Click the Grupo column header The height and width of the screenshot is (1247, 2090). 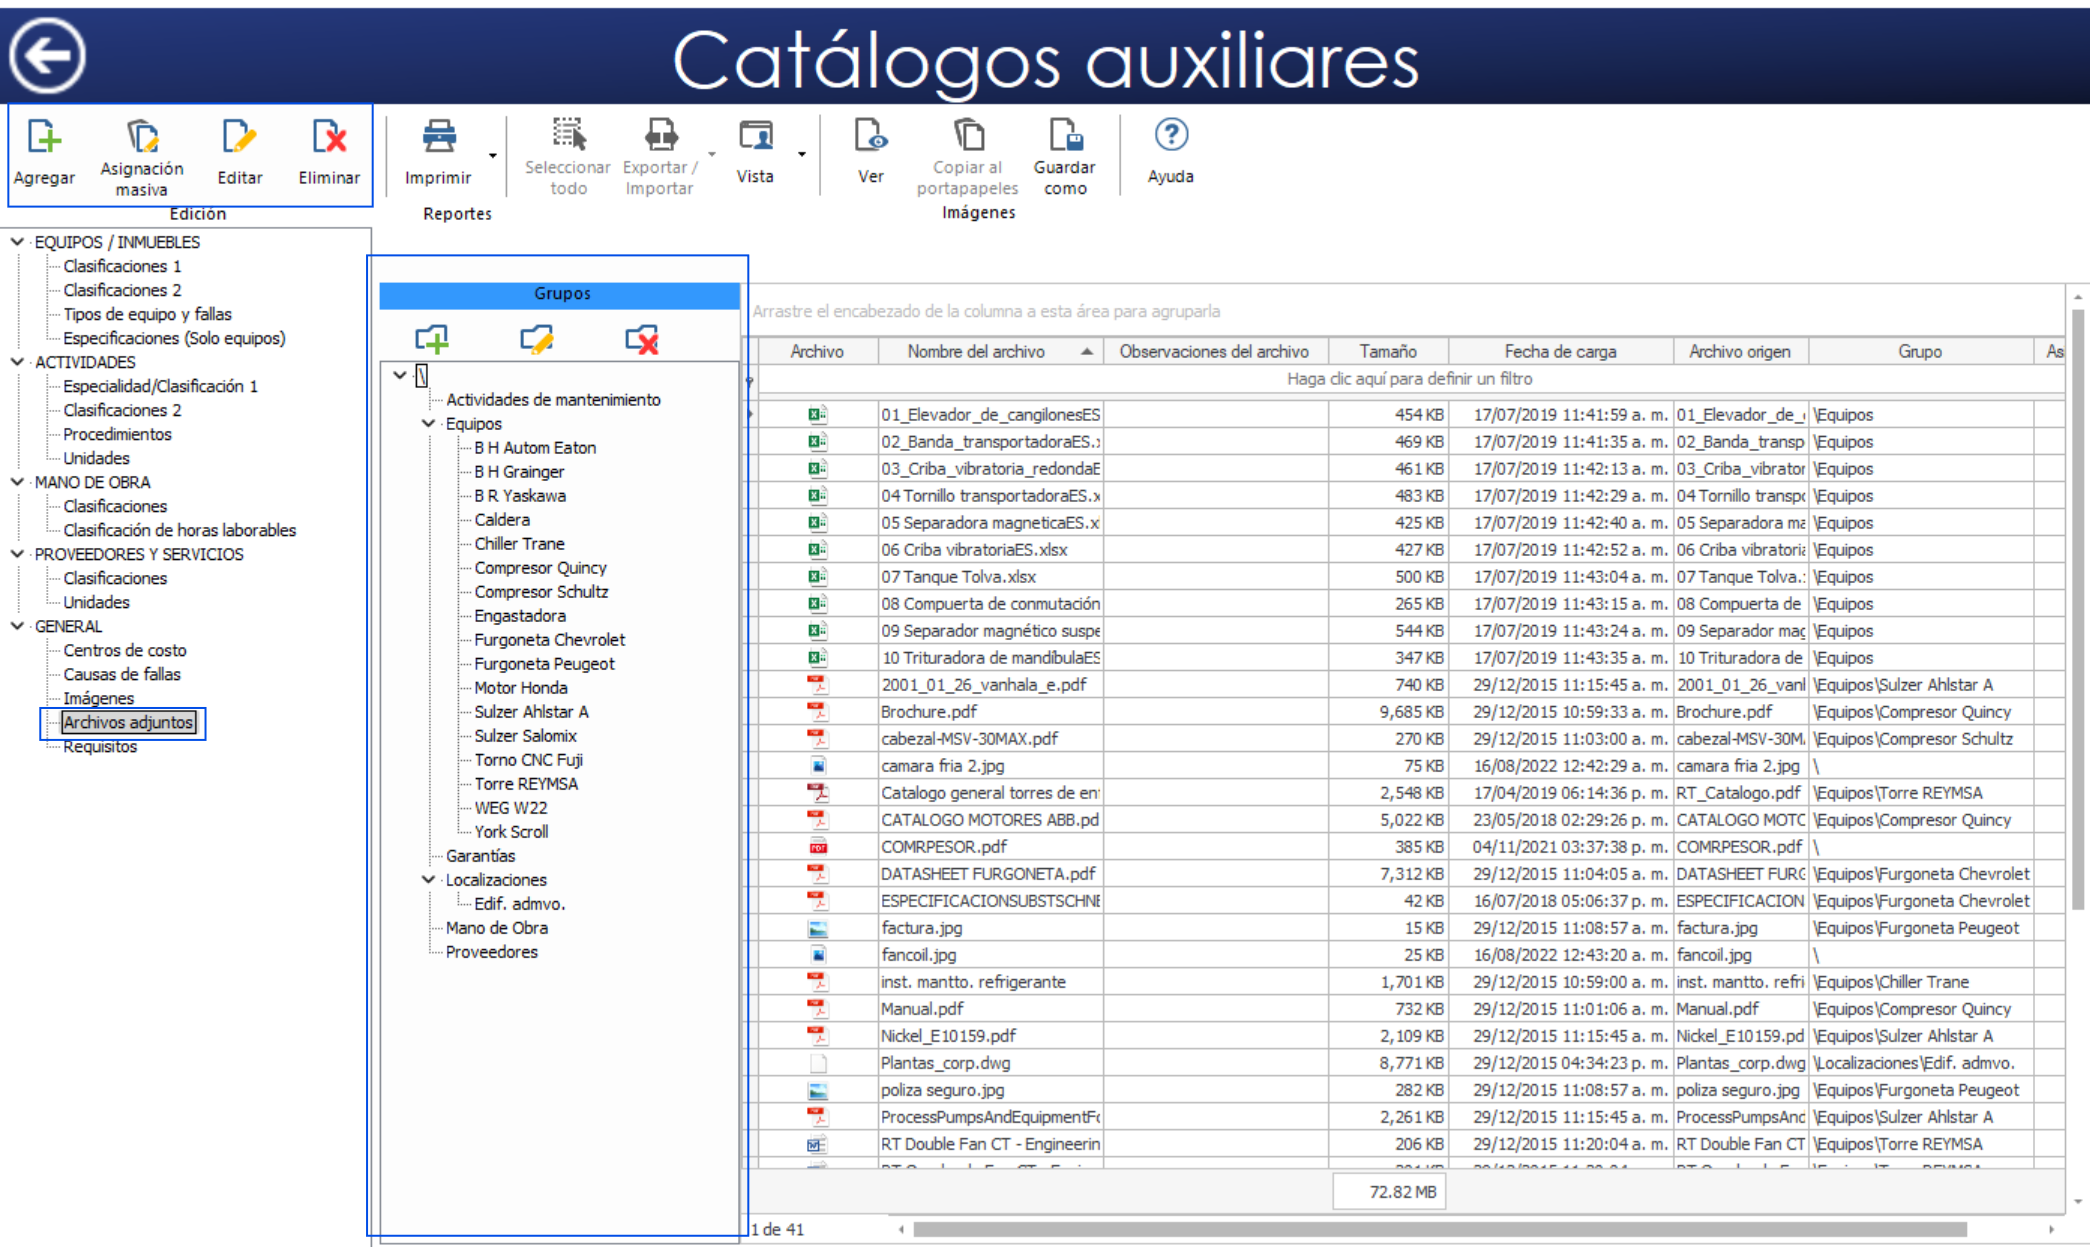1920,352
